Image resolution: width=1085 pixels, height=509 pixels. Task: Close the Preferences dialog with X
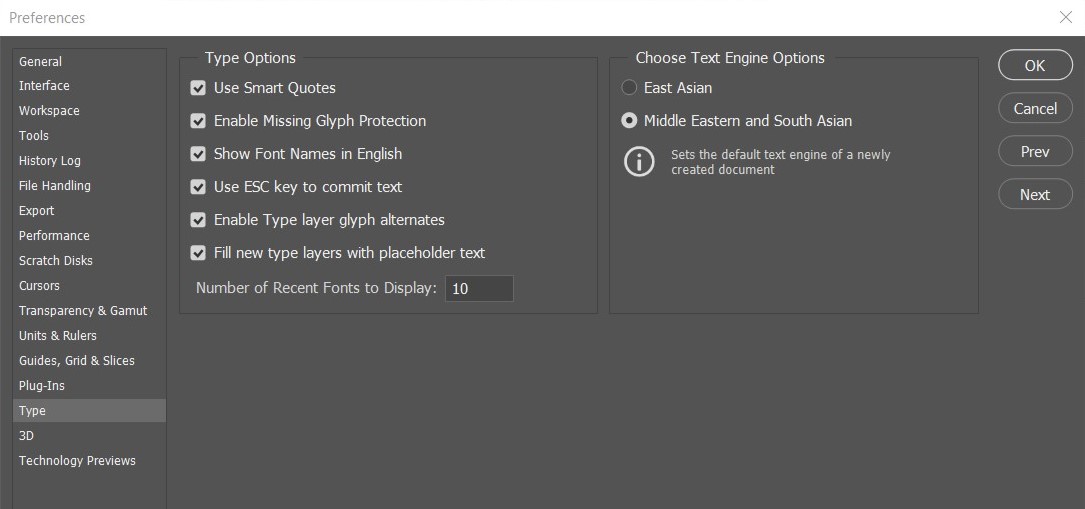[x=1065, y=17]
